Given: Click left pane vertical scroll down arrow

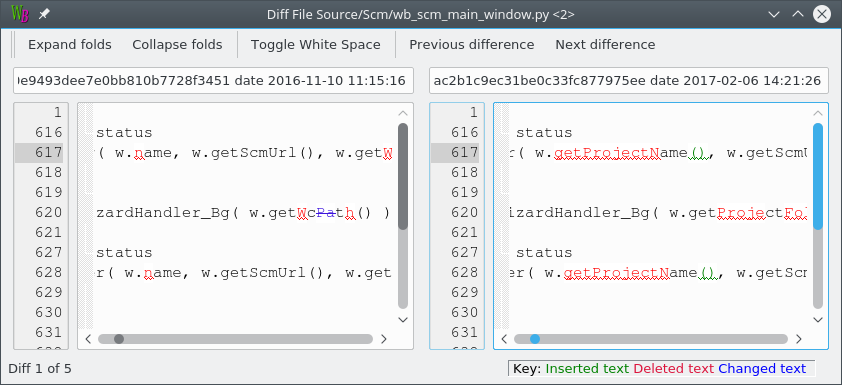Looking at the screenshot, I should 403,319.
